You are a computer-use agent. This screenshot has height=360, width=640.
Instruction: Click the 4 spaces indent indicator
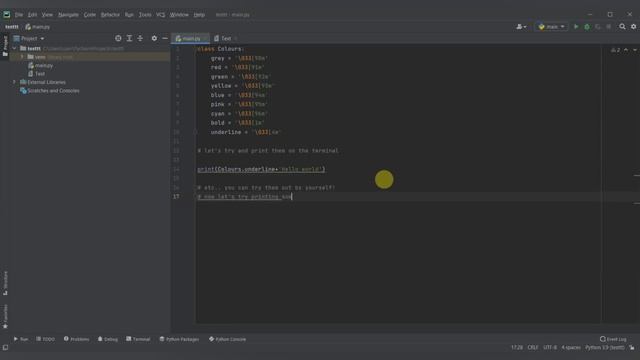pyautogui.click(x=571, y=347)
